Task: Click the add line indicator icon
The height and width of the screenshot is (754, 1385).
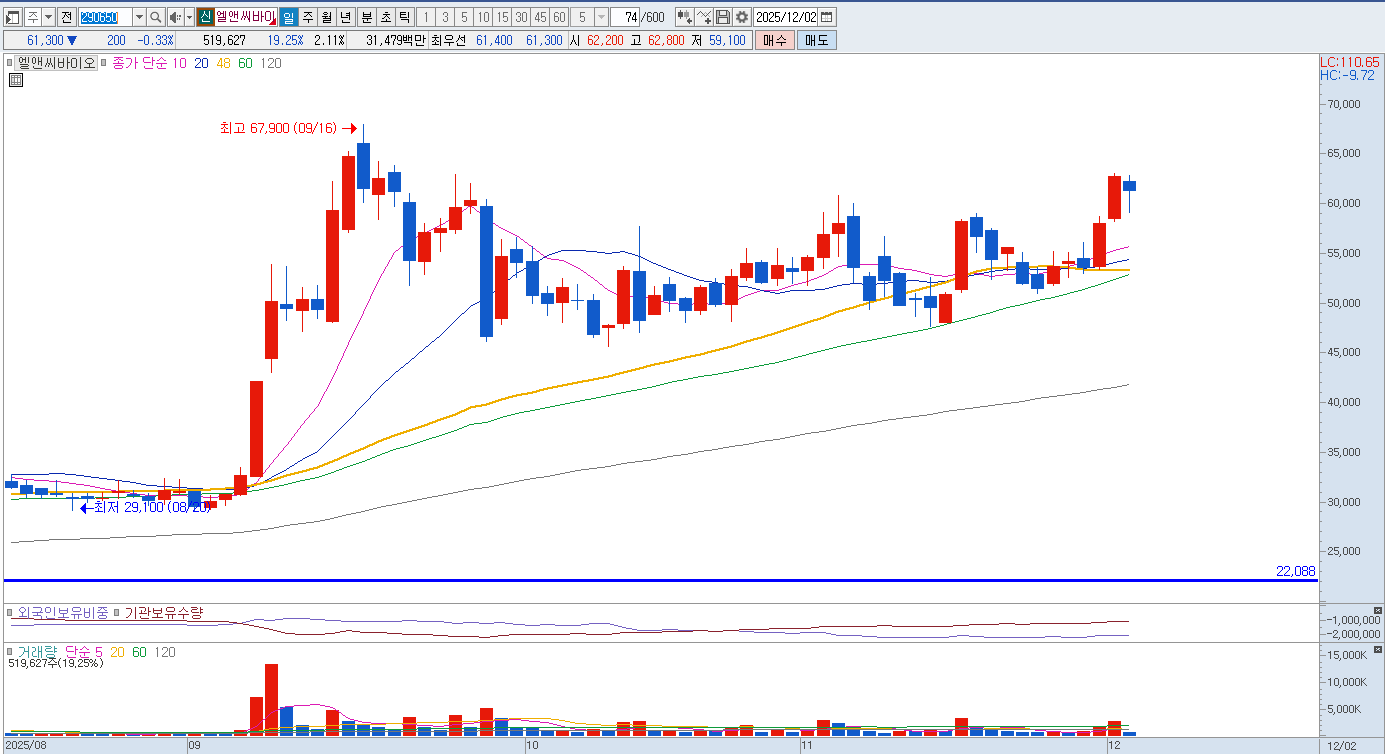Action: tap(704, 17)
